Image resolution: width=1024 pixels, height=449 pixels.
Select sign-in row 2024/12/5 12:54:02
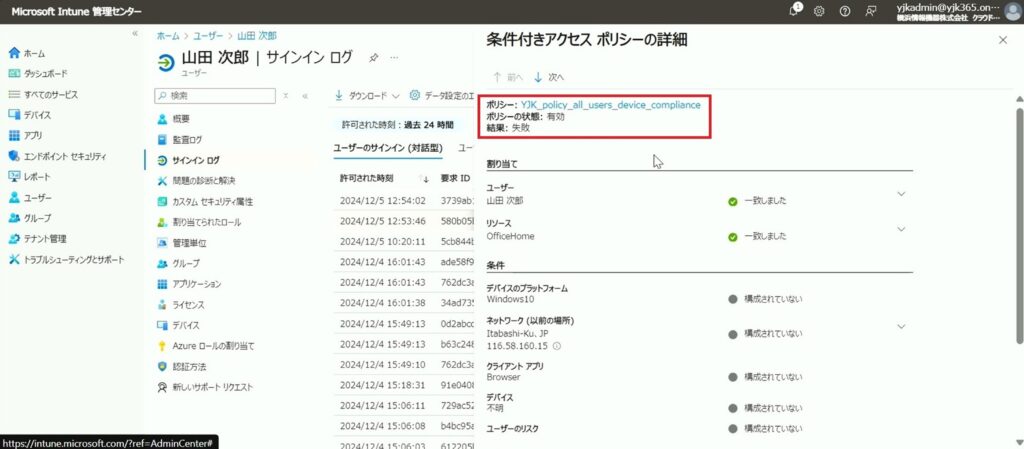coord(383,201)
